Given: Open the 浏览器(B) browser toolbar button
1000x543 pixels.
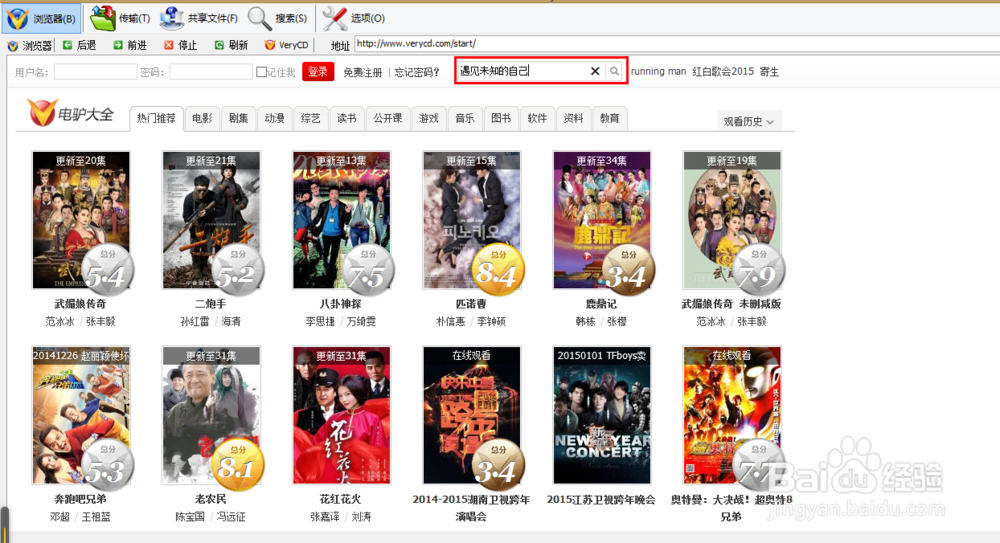Looking at the screenshot, I should [x=41, y=19].
